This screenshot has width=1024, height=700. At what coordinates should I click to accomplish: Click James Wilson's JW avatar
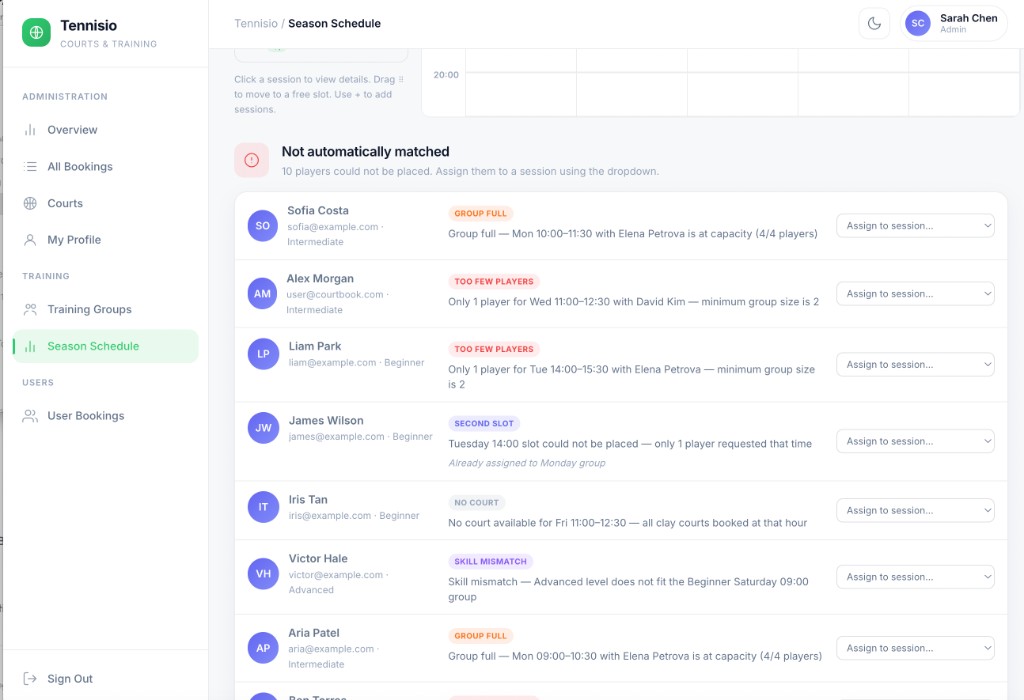click(263, 428)
